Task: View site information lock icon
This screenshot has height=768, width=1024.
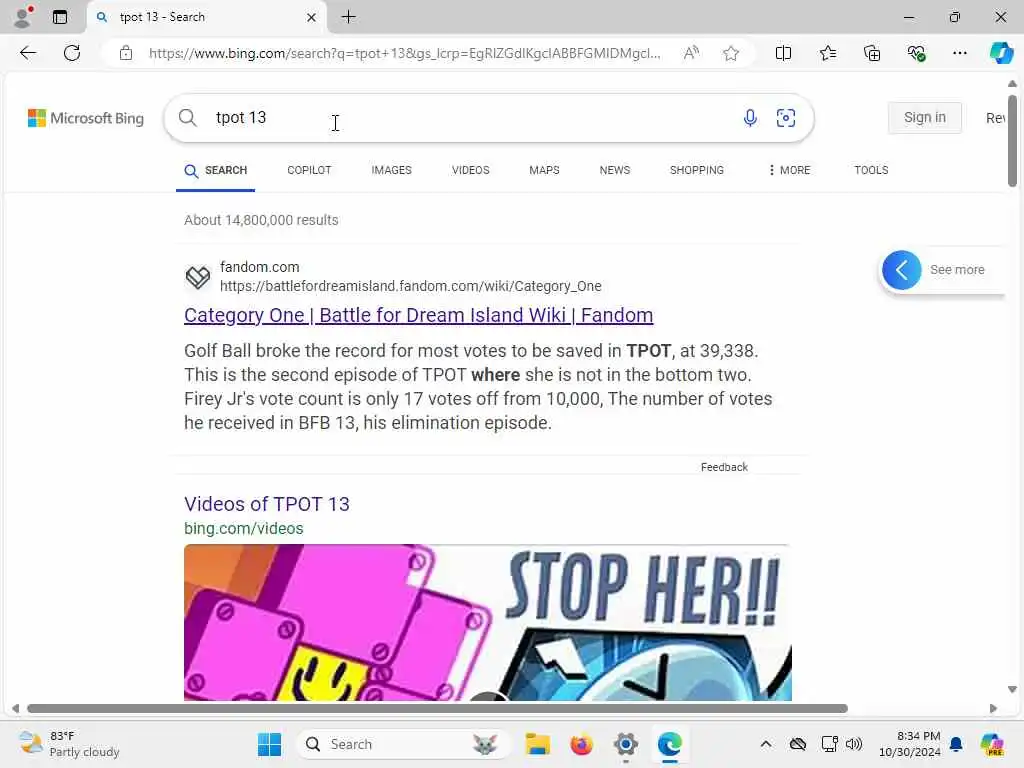Action: pyautogui.click(x=126, y=53)
